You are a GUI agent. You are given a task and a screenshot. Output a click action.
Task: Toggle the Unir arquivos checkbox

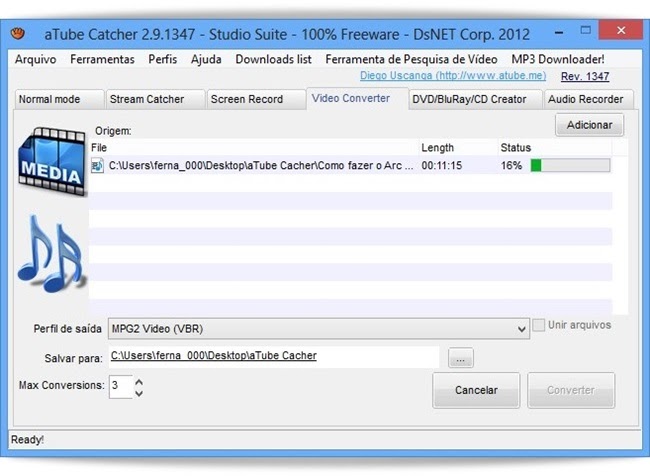pyautogui.click(x=538, y=325)
